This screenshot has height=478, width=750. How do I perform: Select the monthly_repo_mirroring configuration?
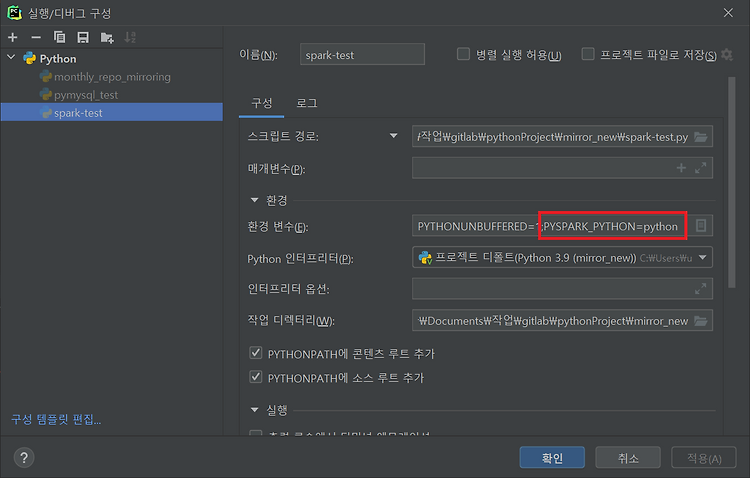pos(112,77)
